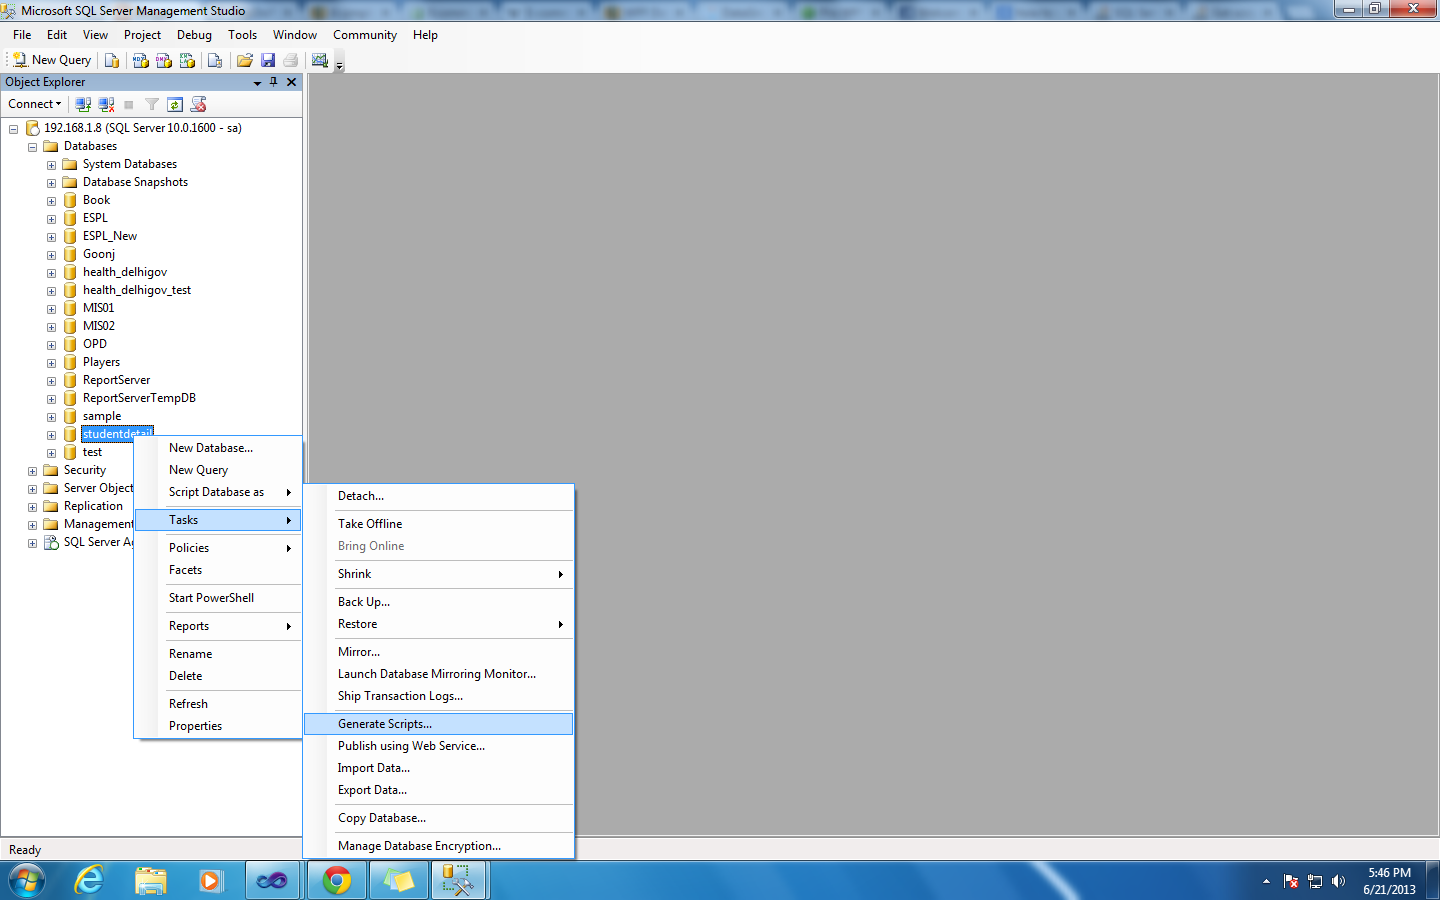This screenshot has height=900, width=1440.
Task: Click the volume speaker tray icon
Action: pos(1339,881)
